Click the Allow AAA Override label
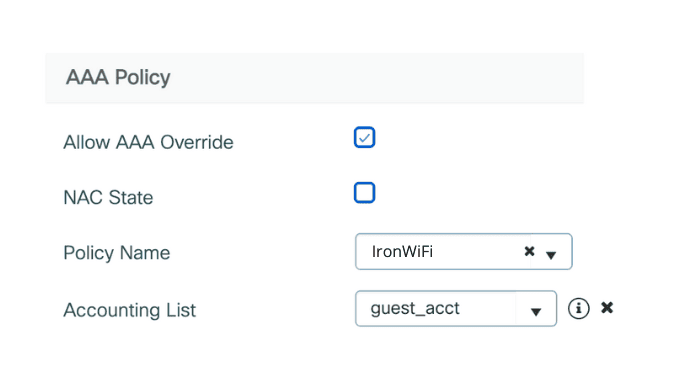Viewport: 697px width, 370px height. (148, 142)
